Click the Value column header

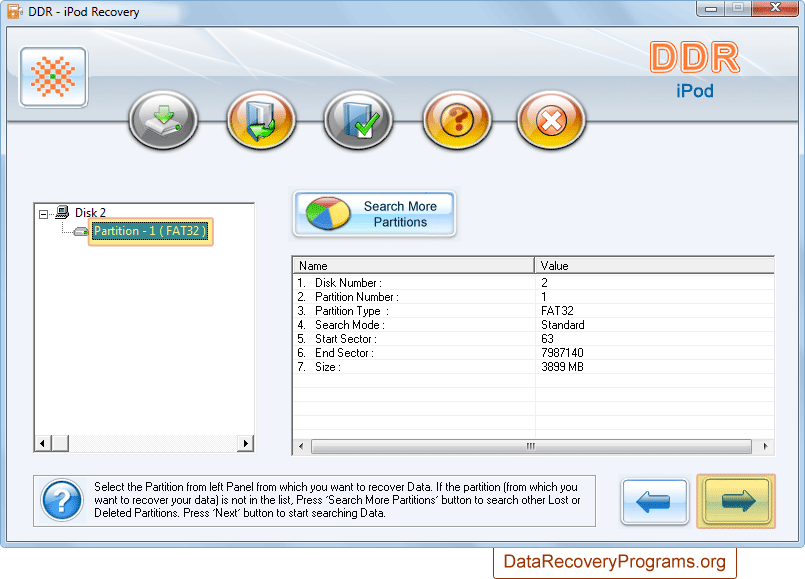(654, 266)
